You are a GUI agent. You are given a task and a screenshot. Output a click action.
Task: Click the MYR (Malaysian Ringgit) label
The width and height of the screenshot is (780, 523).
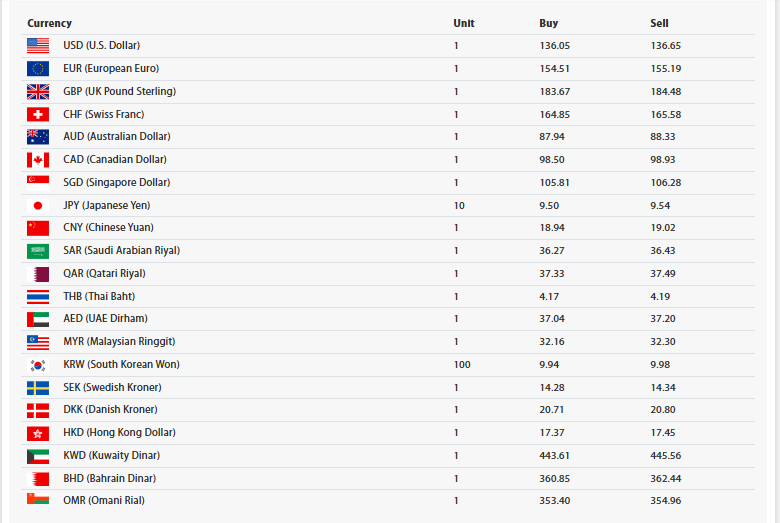click(119, 341)
